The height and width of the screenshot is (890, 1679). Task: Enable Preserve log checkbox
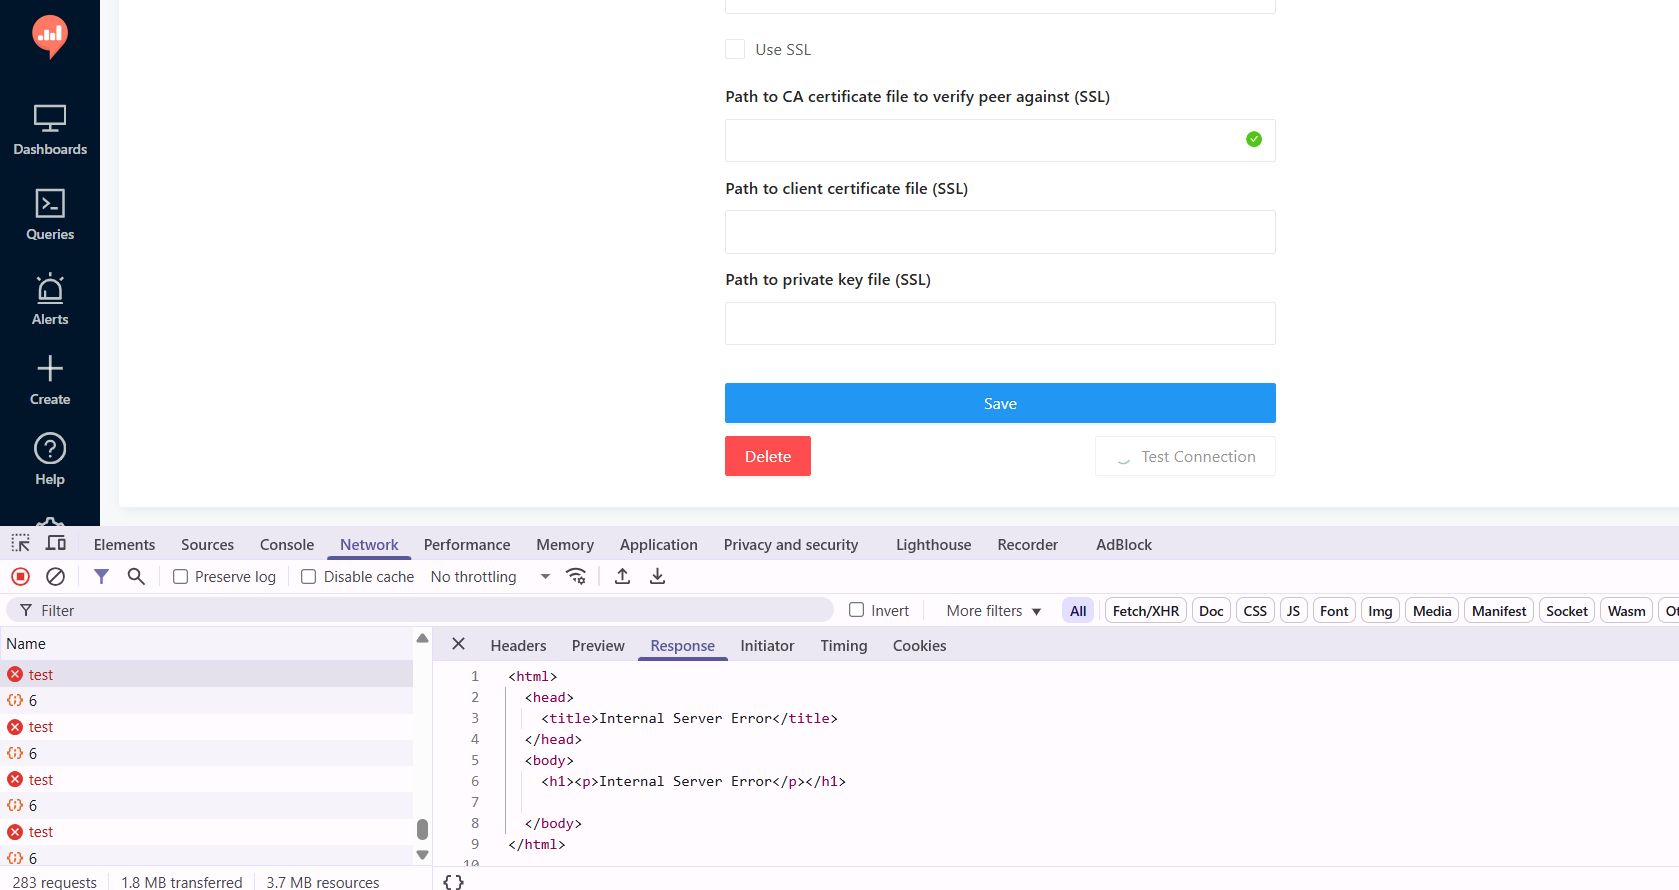pyautogui.click(x=180, y=577)
